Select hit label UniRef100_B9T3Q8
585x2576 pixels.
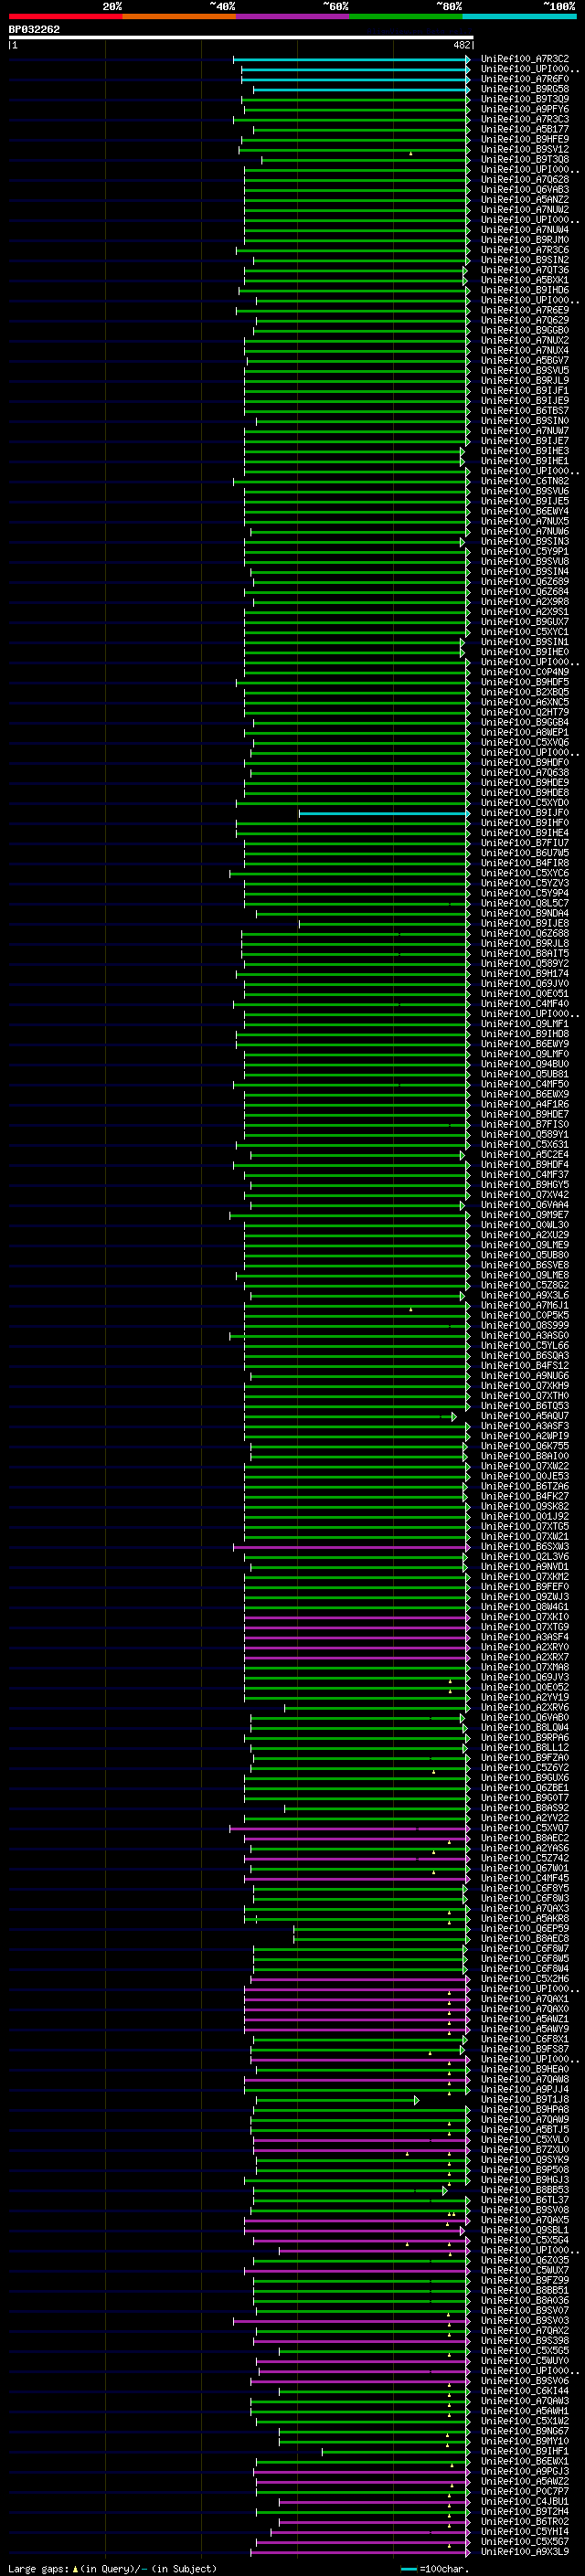[x=525, y=159]
